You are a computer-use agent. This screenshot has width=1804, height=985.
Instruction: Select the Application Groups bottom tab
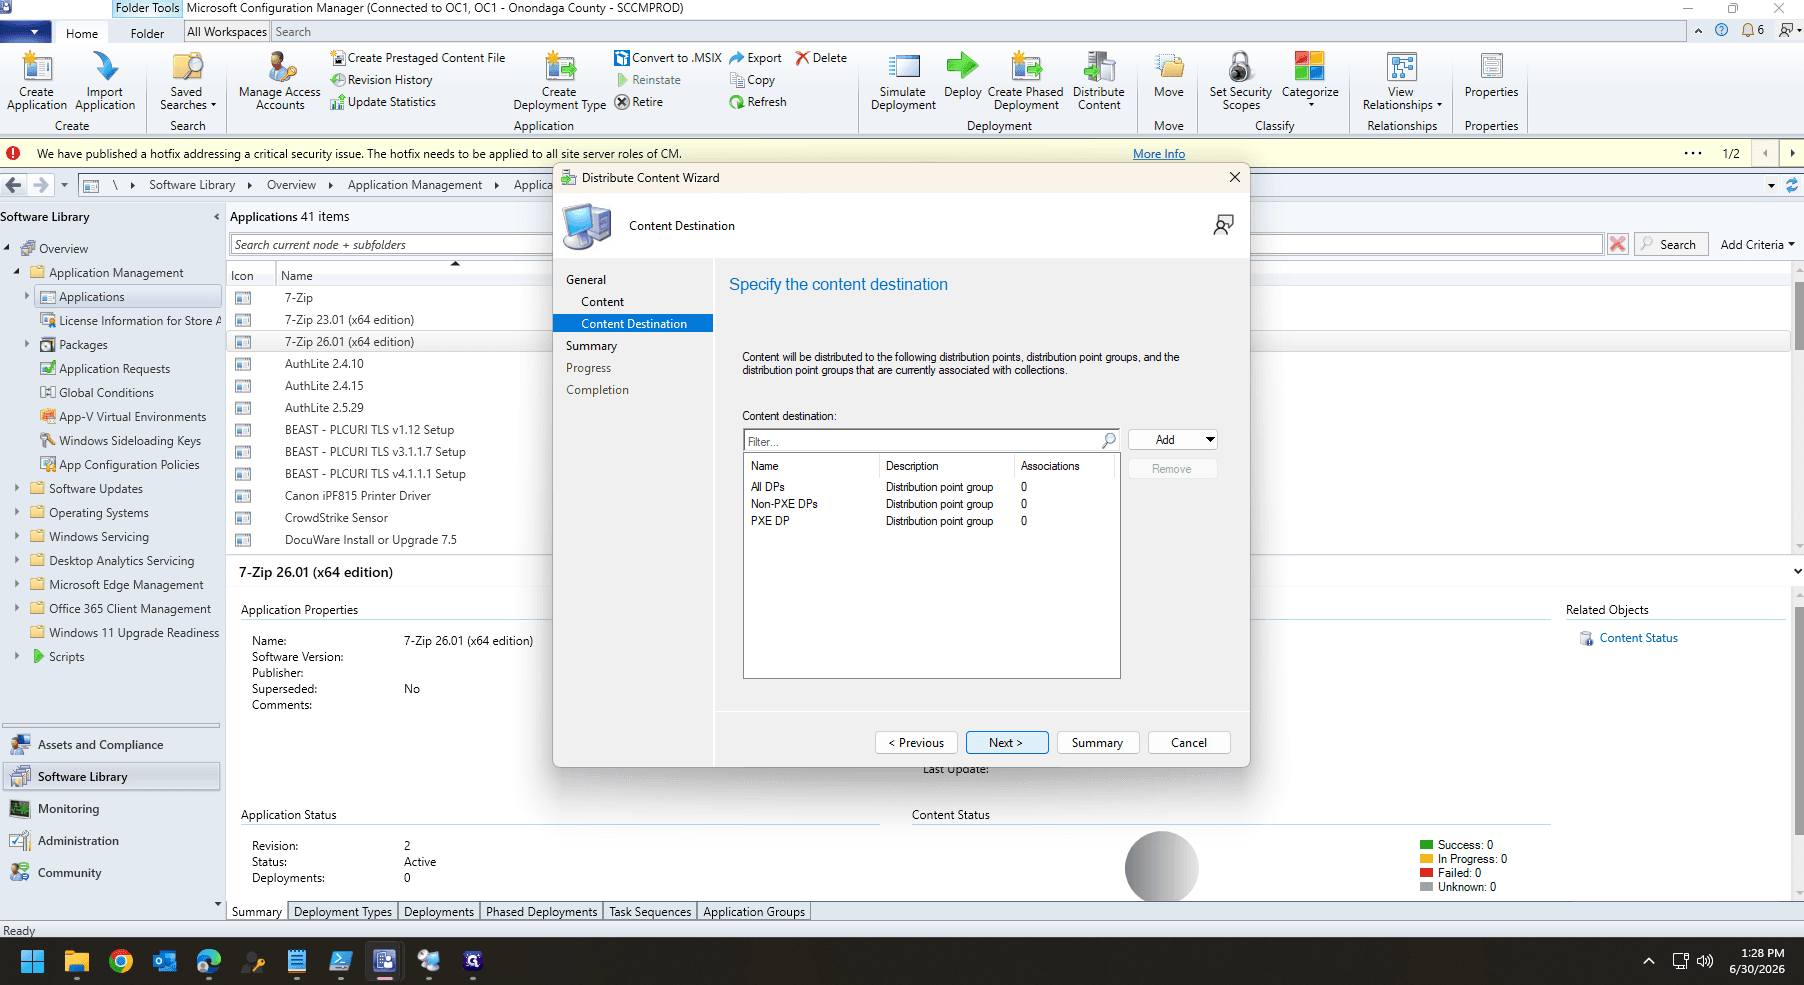(x=754, y=911)
